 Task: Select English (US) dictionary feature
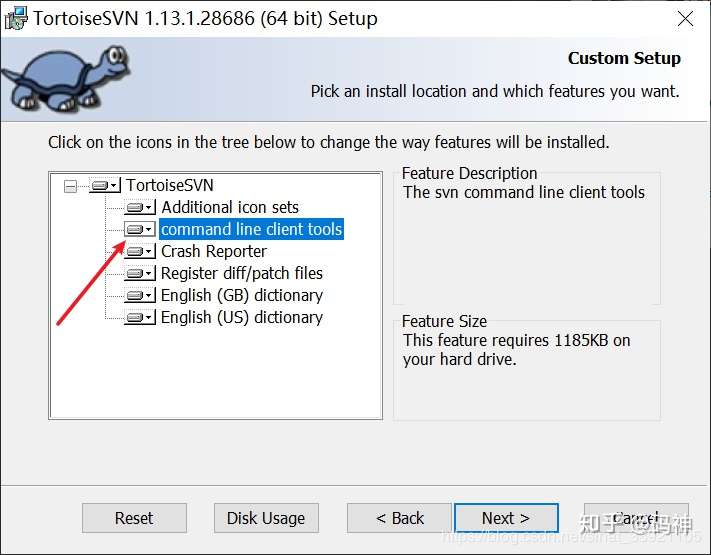click(242, 317)
